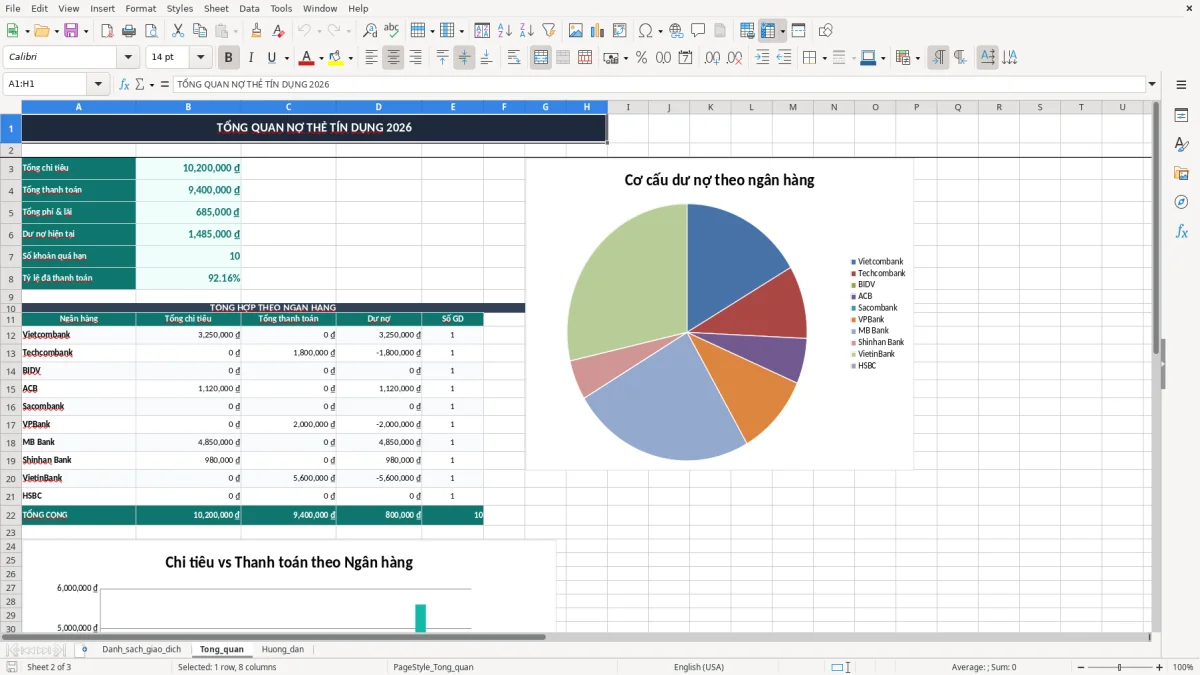This screenshot has width=1200, height=675.
Task: Insert a comment via speech-bubble icon
Action: point(698,31)
